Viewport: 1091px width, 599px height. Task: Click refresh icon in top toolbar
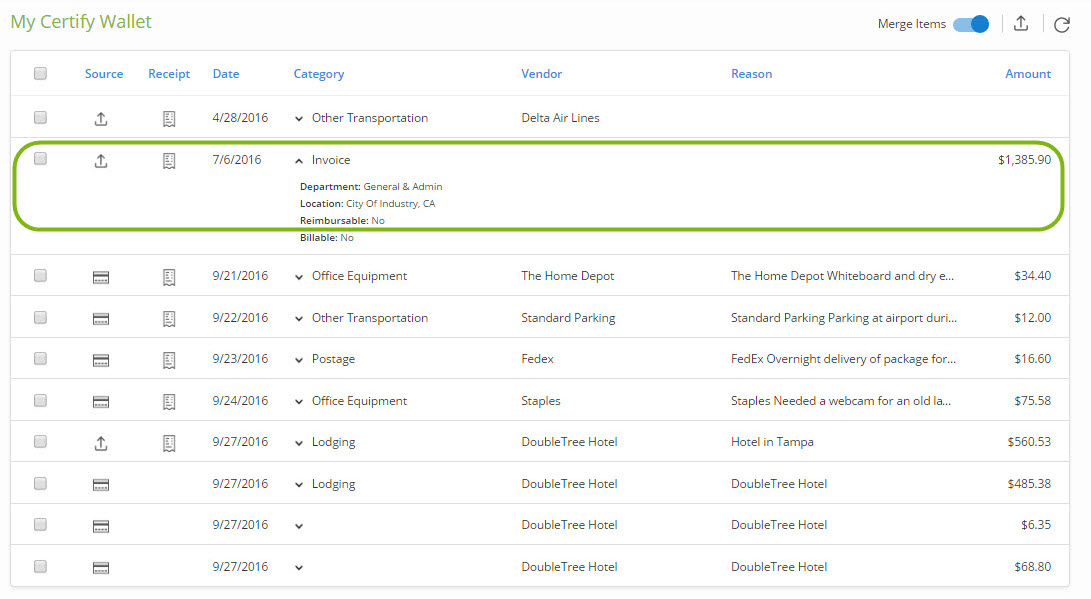click(x=1061, y=25)
